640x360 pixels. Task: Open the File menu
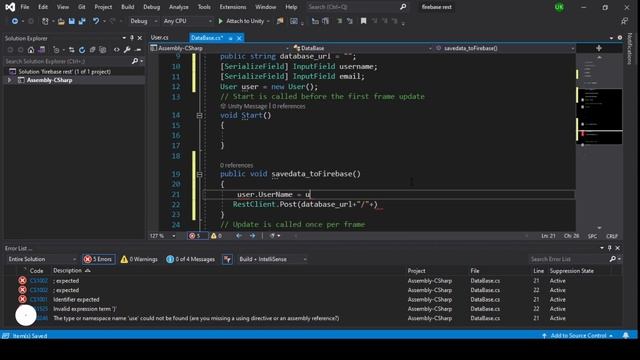tap(25, 7)
